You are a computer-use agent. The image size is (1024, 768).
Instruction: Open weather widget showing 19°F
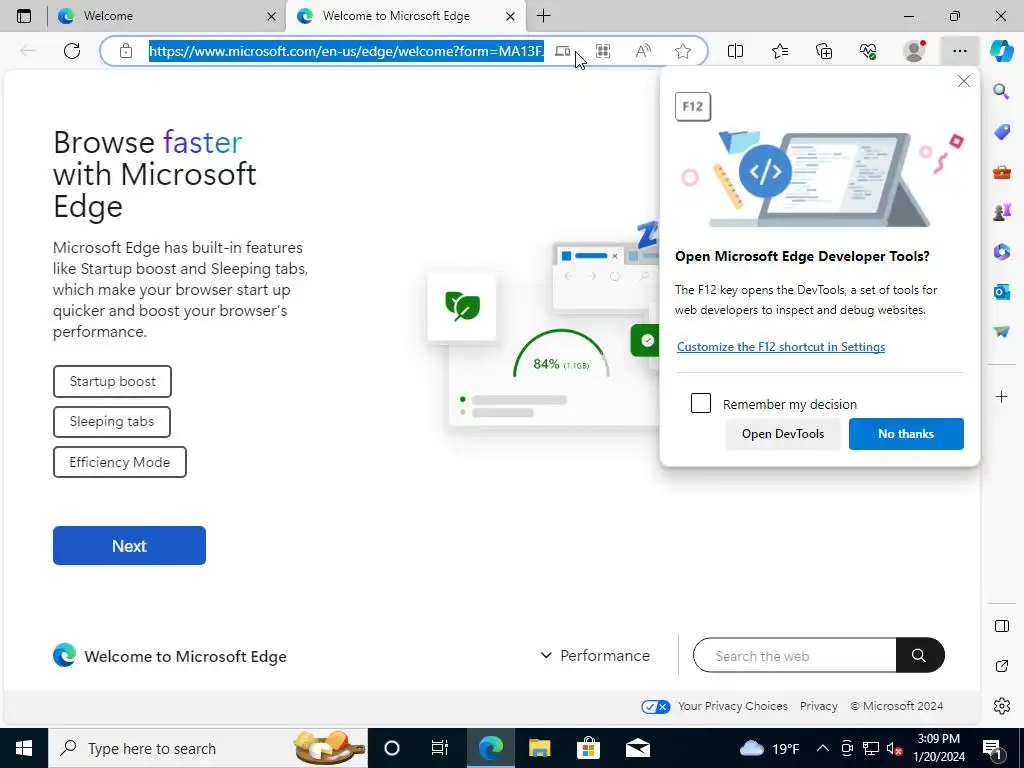coord(769,748)
